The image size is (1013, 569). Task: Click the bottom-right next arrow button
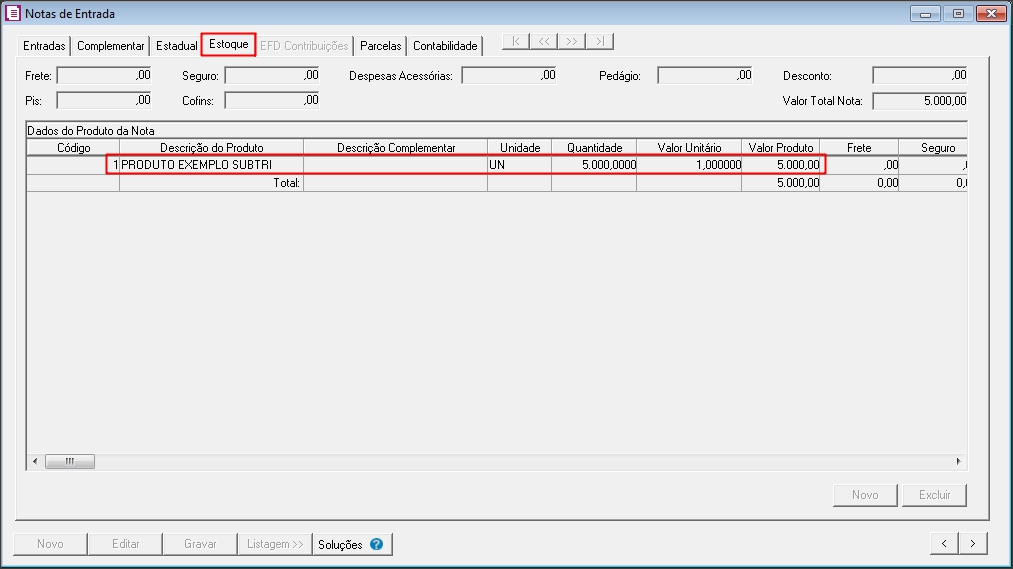(973, 544)
